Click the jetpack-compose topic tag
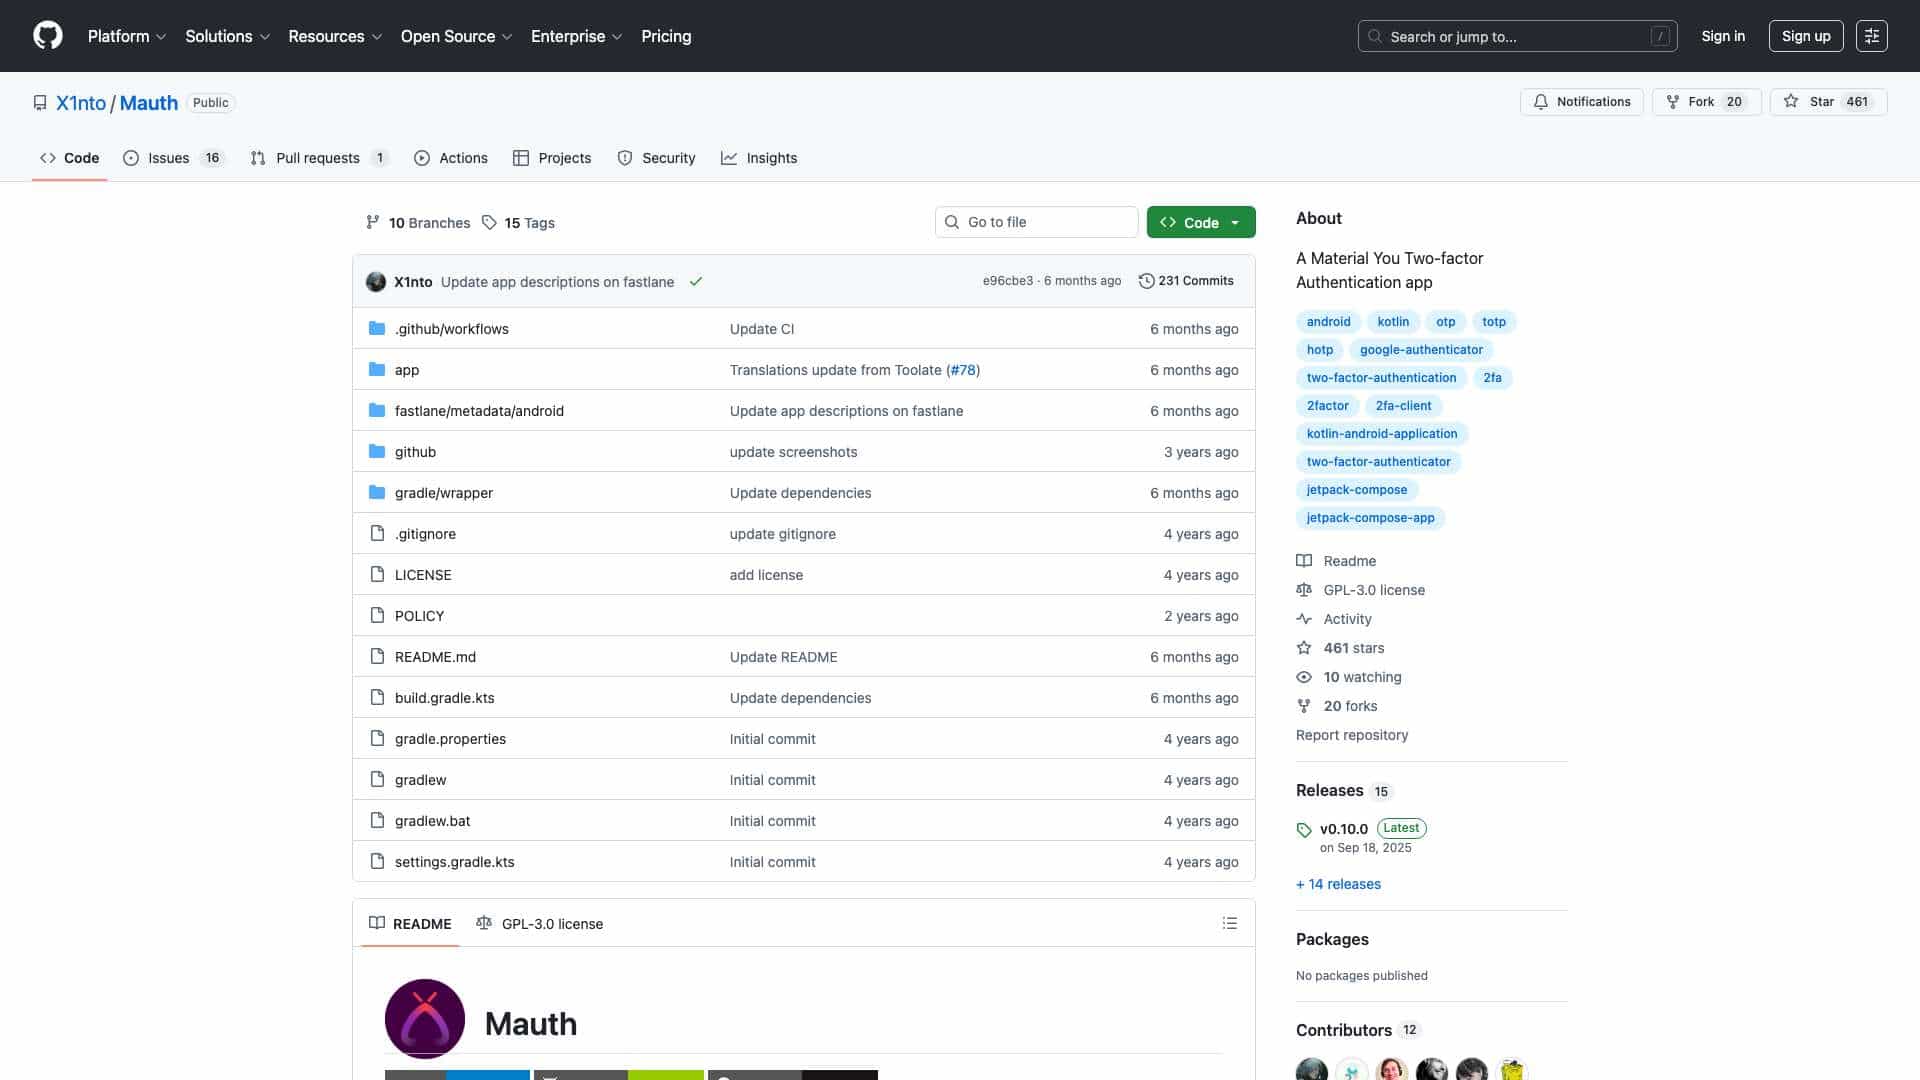 click(1357, 490)
